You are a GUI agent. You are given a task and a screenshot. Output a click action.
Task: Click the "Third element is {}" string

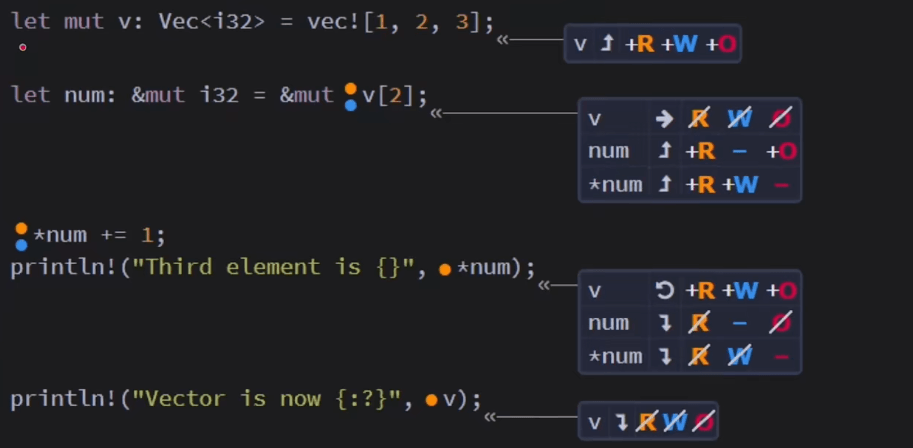tap(274, 267)
